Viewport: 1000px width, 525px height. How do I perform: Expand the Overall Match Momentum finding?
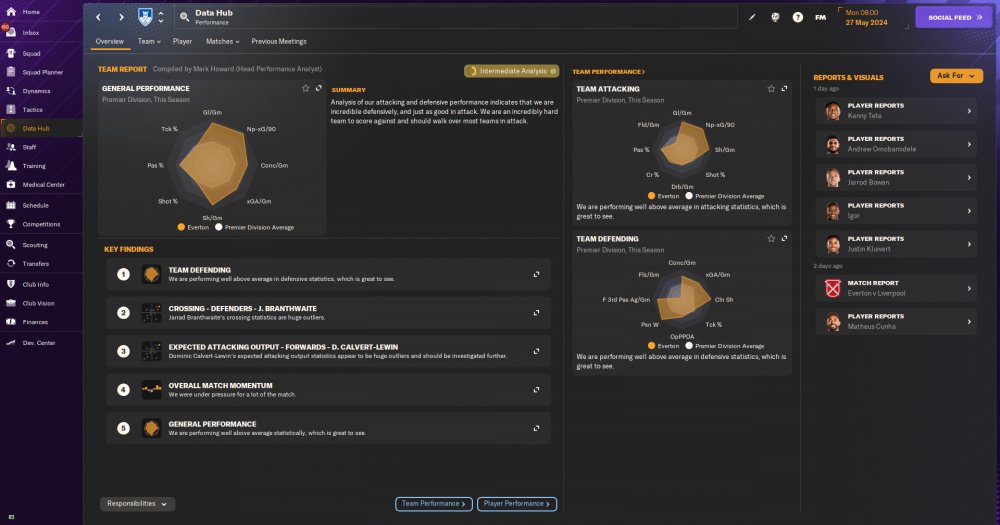pos(536,390)
